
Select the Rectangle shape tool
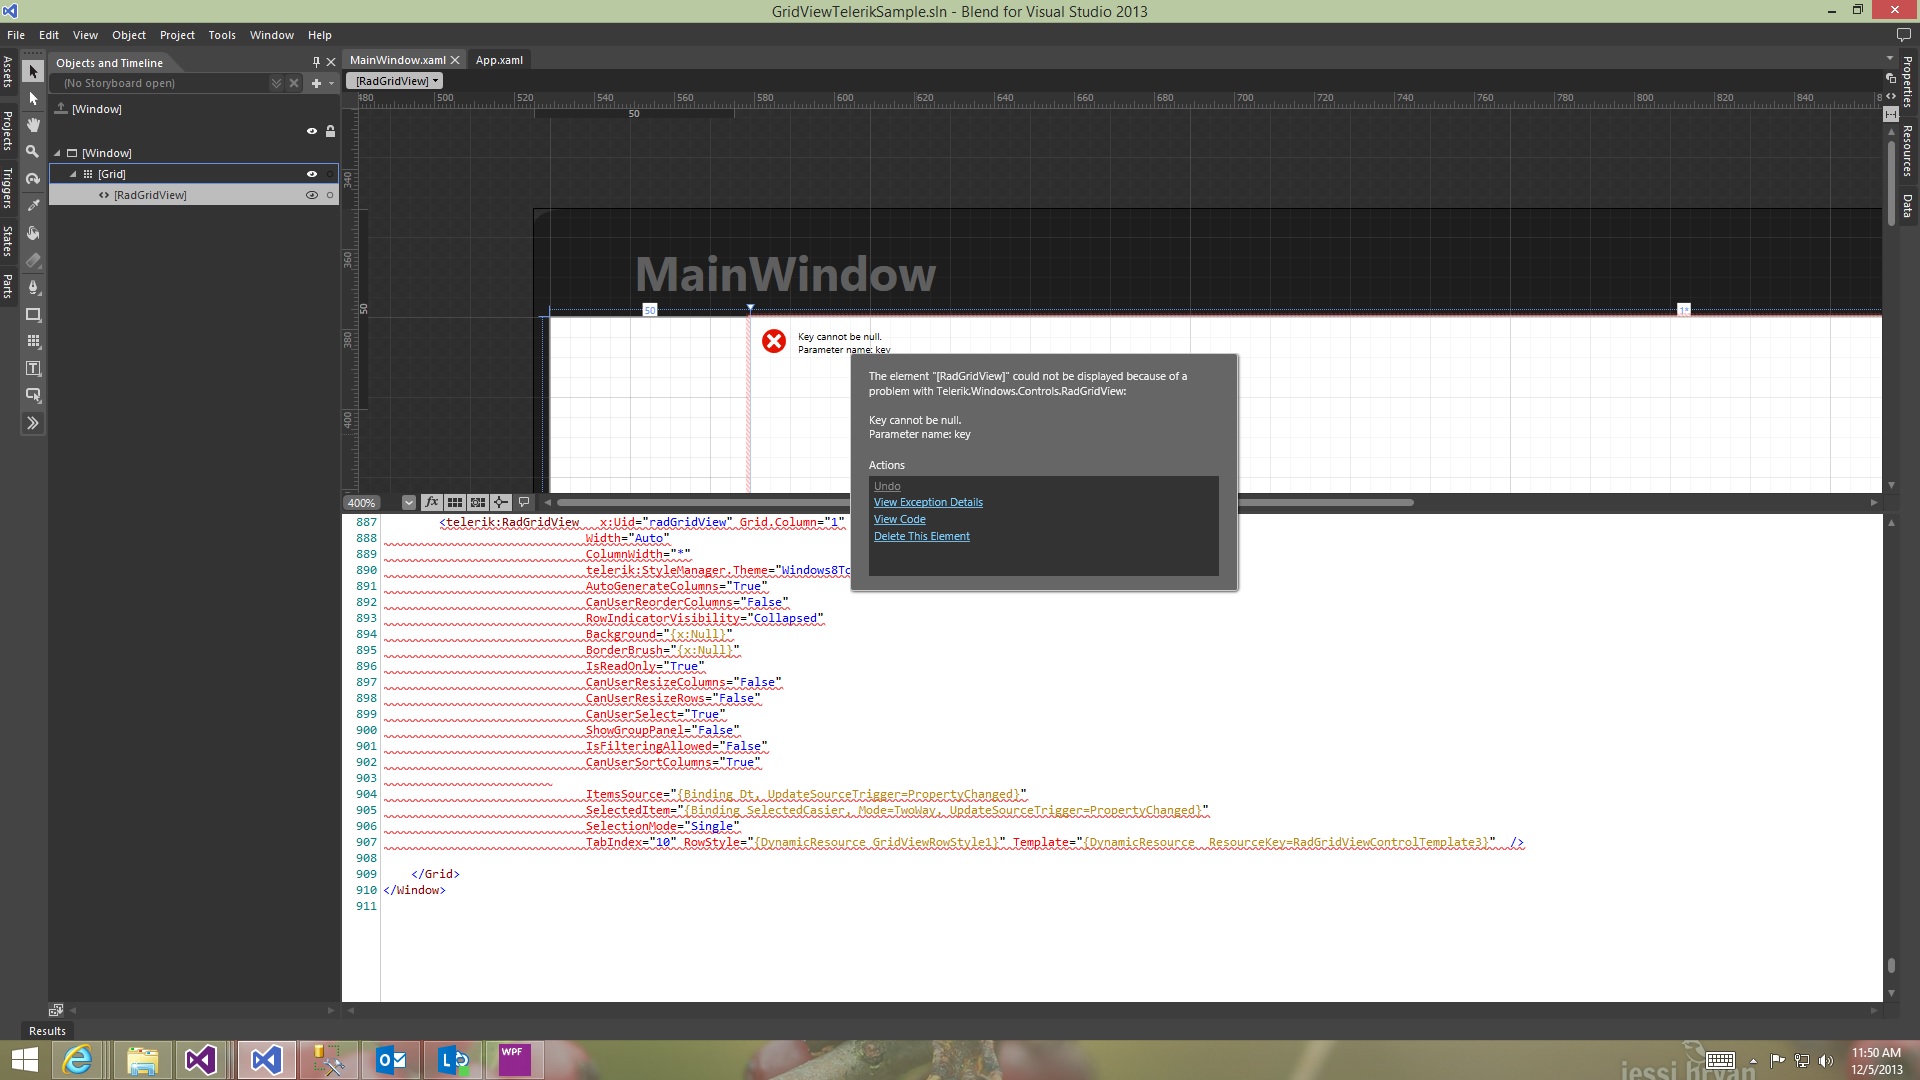[x=33, y=314]
